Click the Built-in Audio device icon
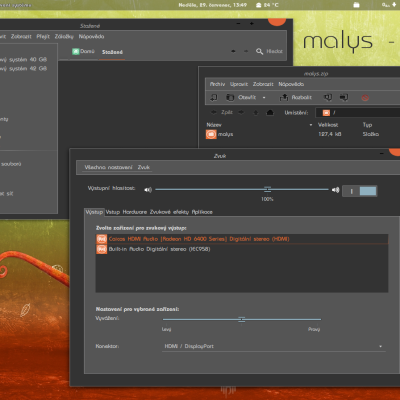The height and width of the screenshot is (400, 400). 101,249
